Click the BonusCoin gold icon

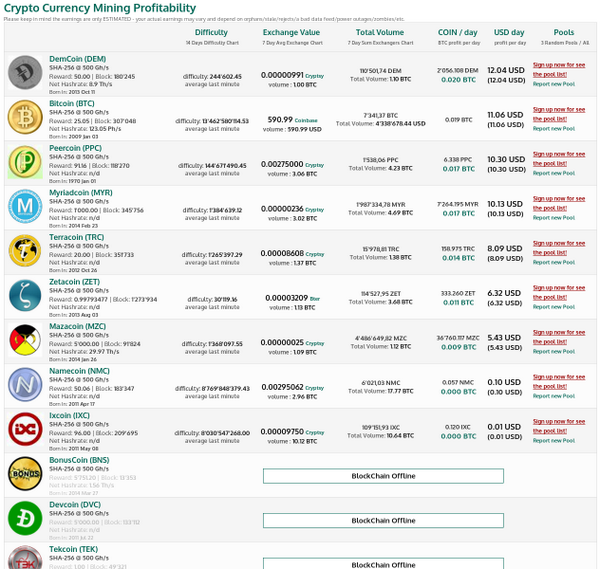pos(25,474)
